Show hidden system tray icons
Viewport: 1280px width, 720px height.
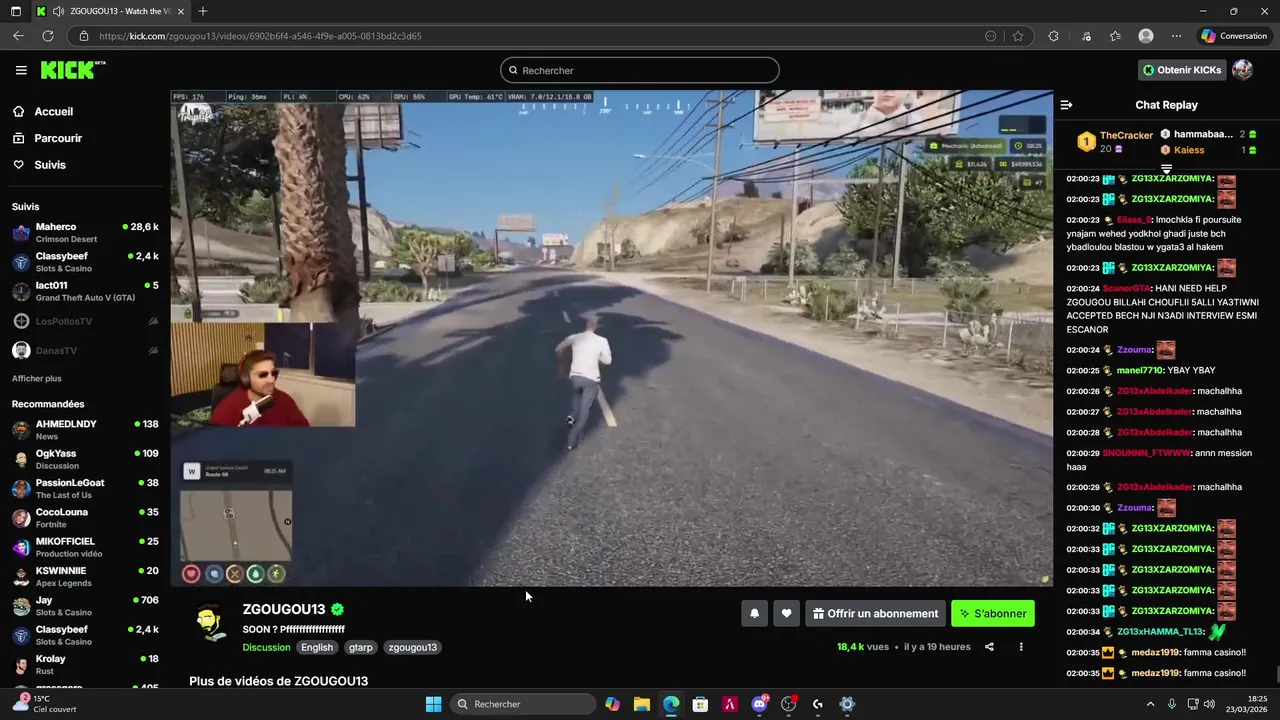pyautogui.click(x=1150, y=704)
